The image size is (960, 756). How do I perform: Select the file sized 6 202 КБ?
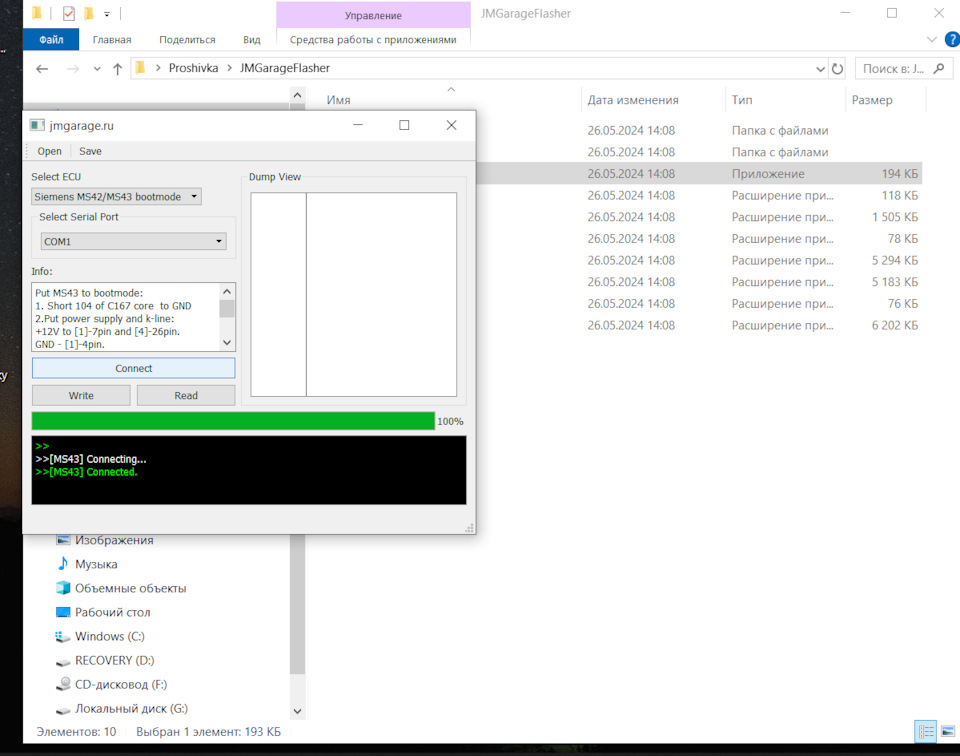[x=698, y=325]
